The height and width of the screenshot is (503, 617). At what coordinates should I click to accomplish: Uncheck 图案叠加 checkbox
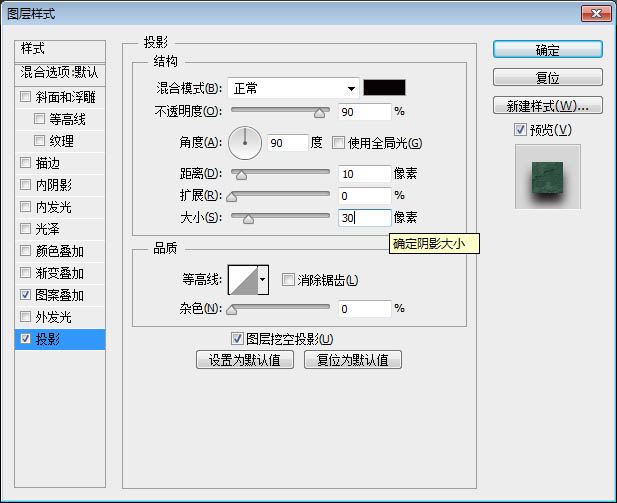(x=25, y=294)
